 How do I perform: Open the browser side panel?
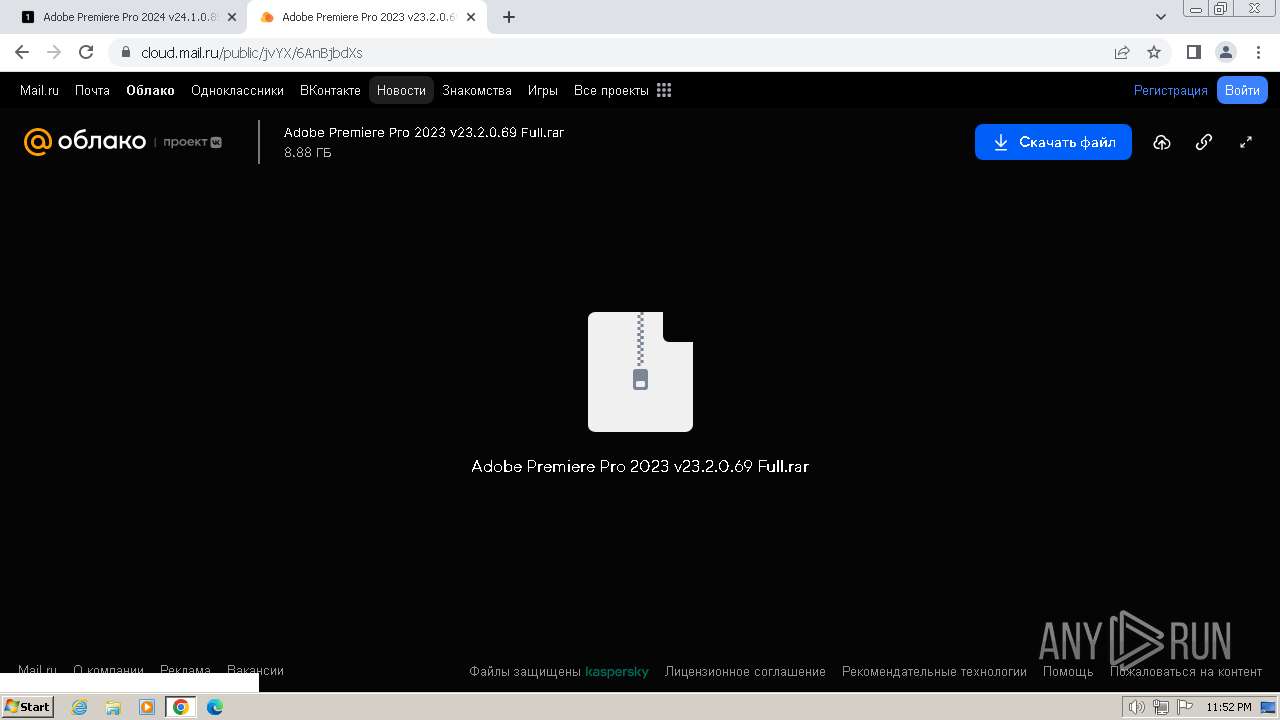[1194, 52]
